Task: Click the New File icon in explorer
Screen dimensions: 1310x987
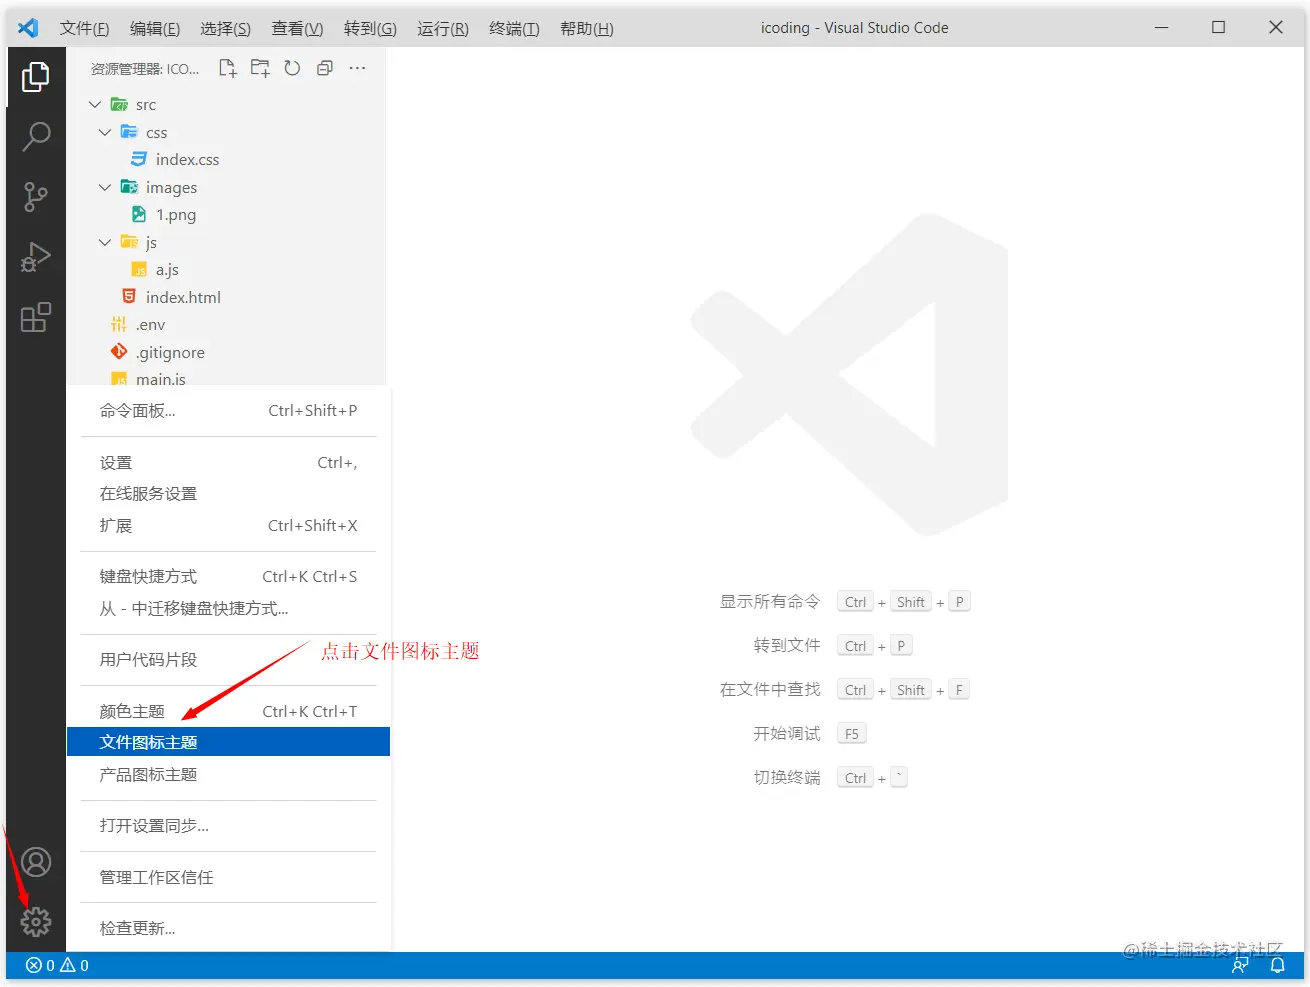Action: tap(228, 68)
